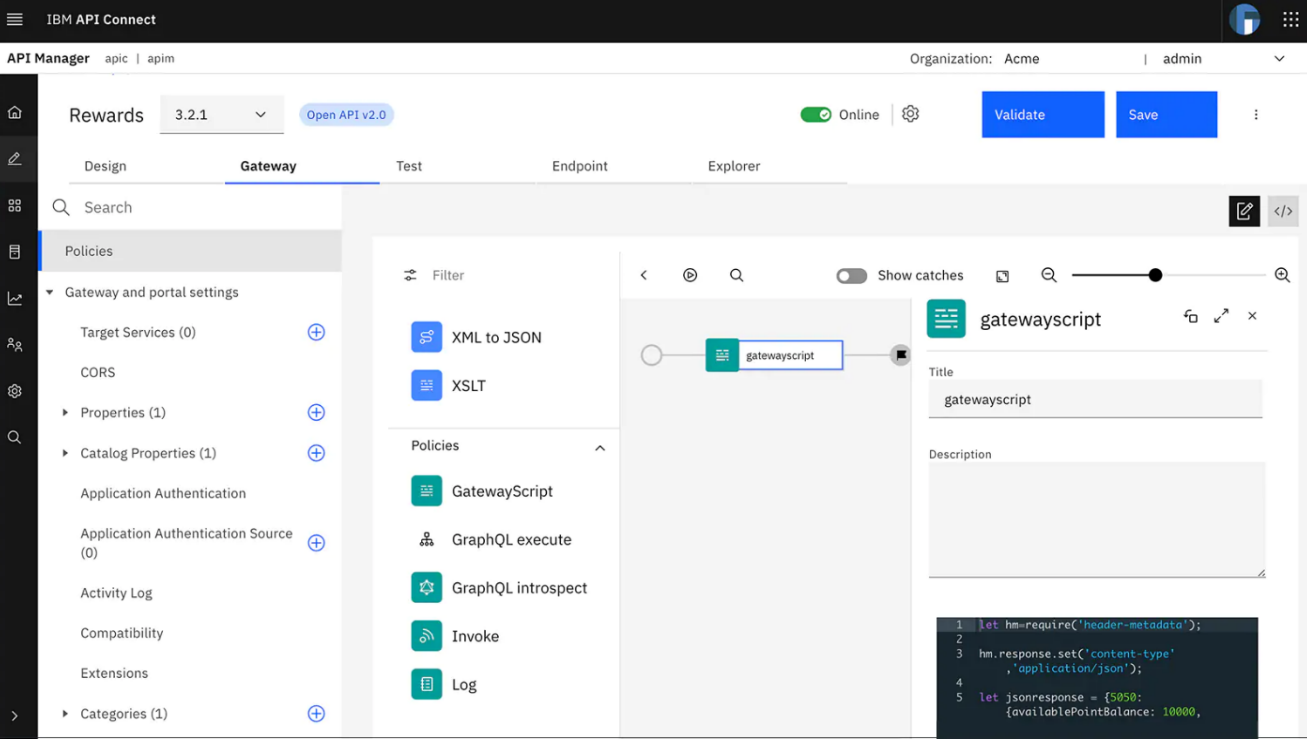
Task: Zoom in the assembly canvas
Action: 1282,275
